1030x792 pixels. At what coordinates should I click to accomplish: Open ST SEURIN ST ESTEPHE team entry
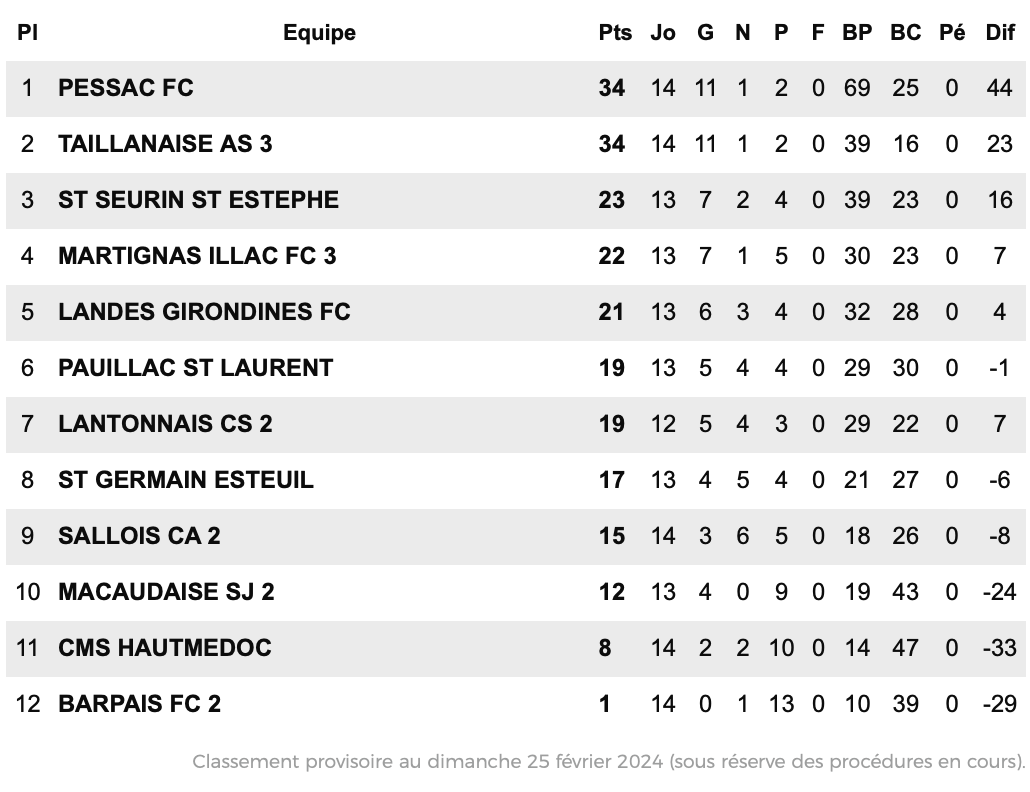point(198,200)
